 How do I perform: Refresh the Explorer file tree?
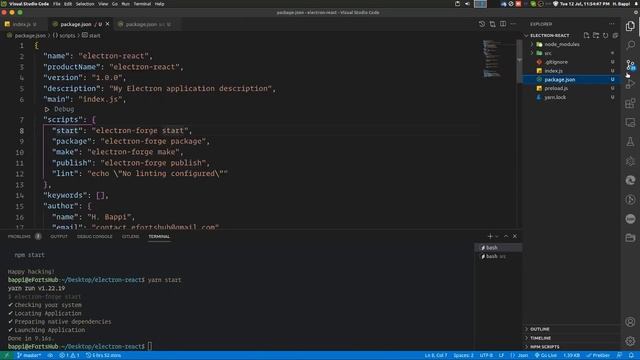606,36
